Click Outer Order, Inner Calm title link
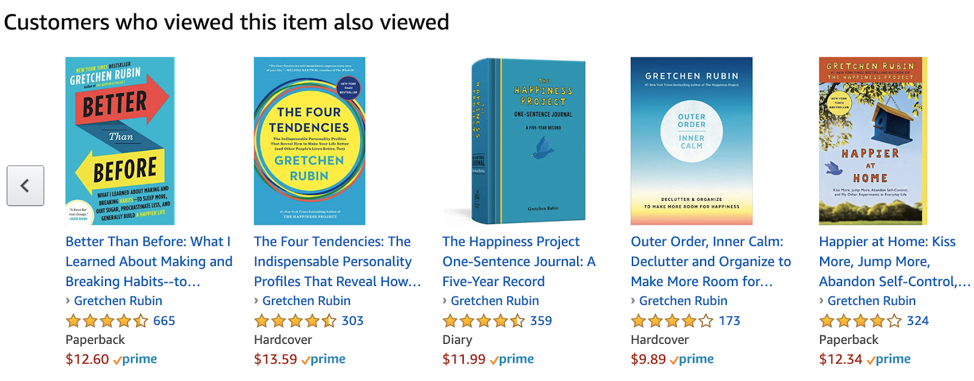The width and height of the screenshot is (974, 381). (x=711, y=261)
